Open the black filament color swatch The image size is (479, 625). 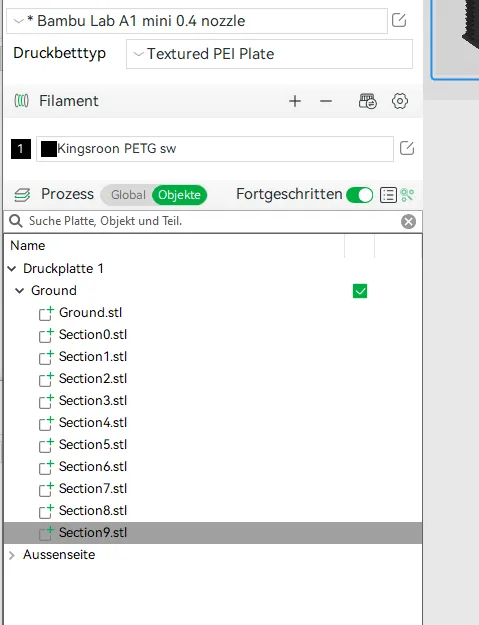pos(49,149)
